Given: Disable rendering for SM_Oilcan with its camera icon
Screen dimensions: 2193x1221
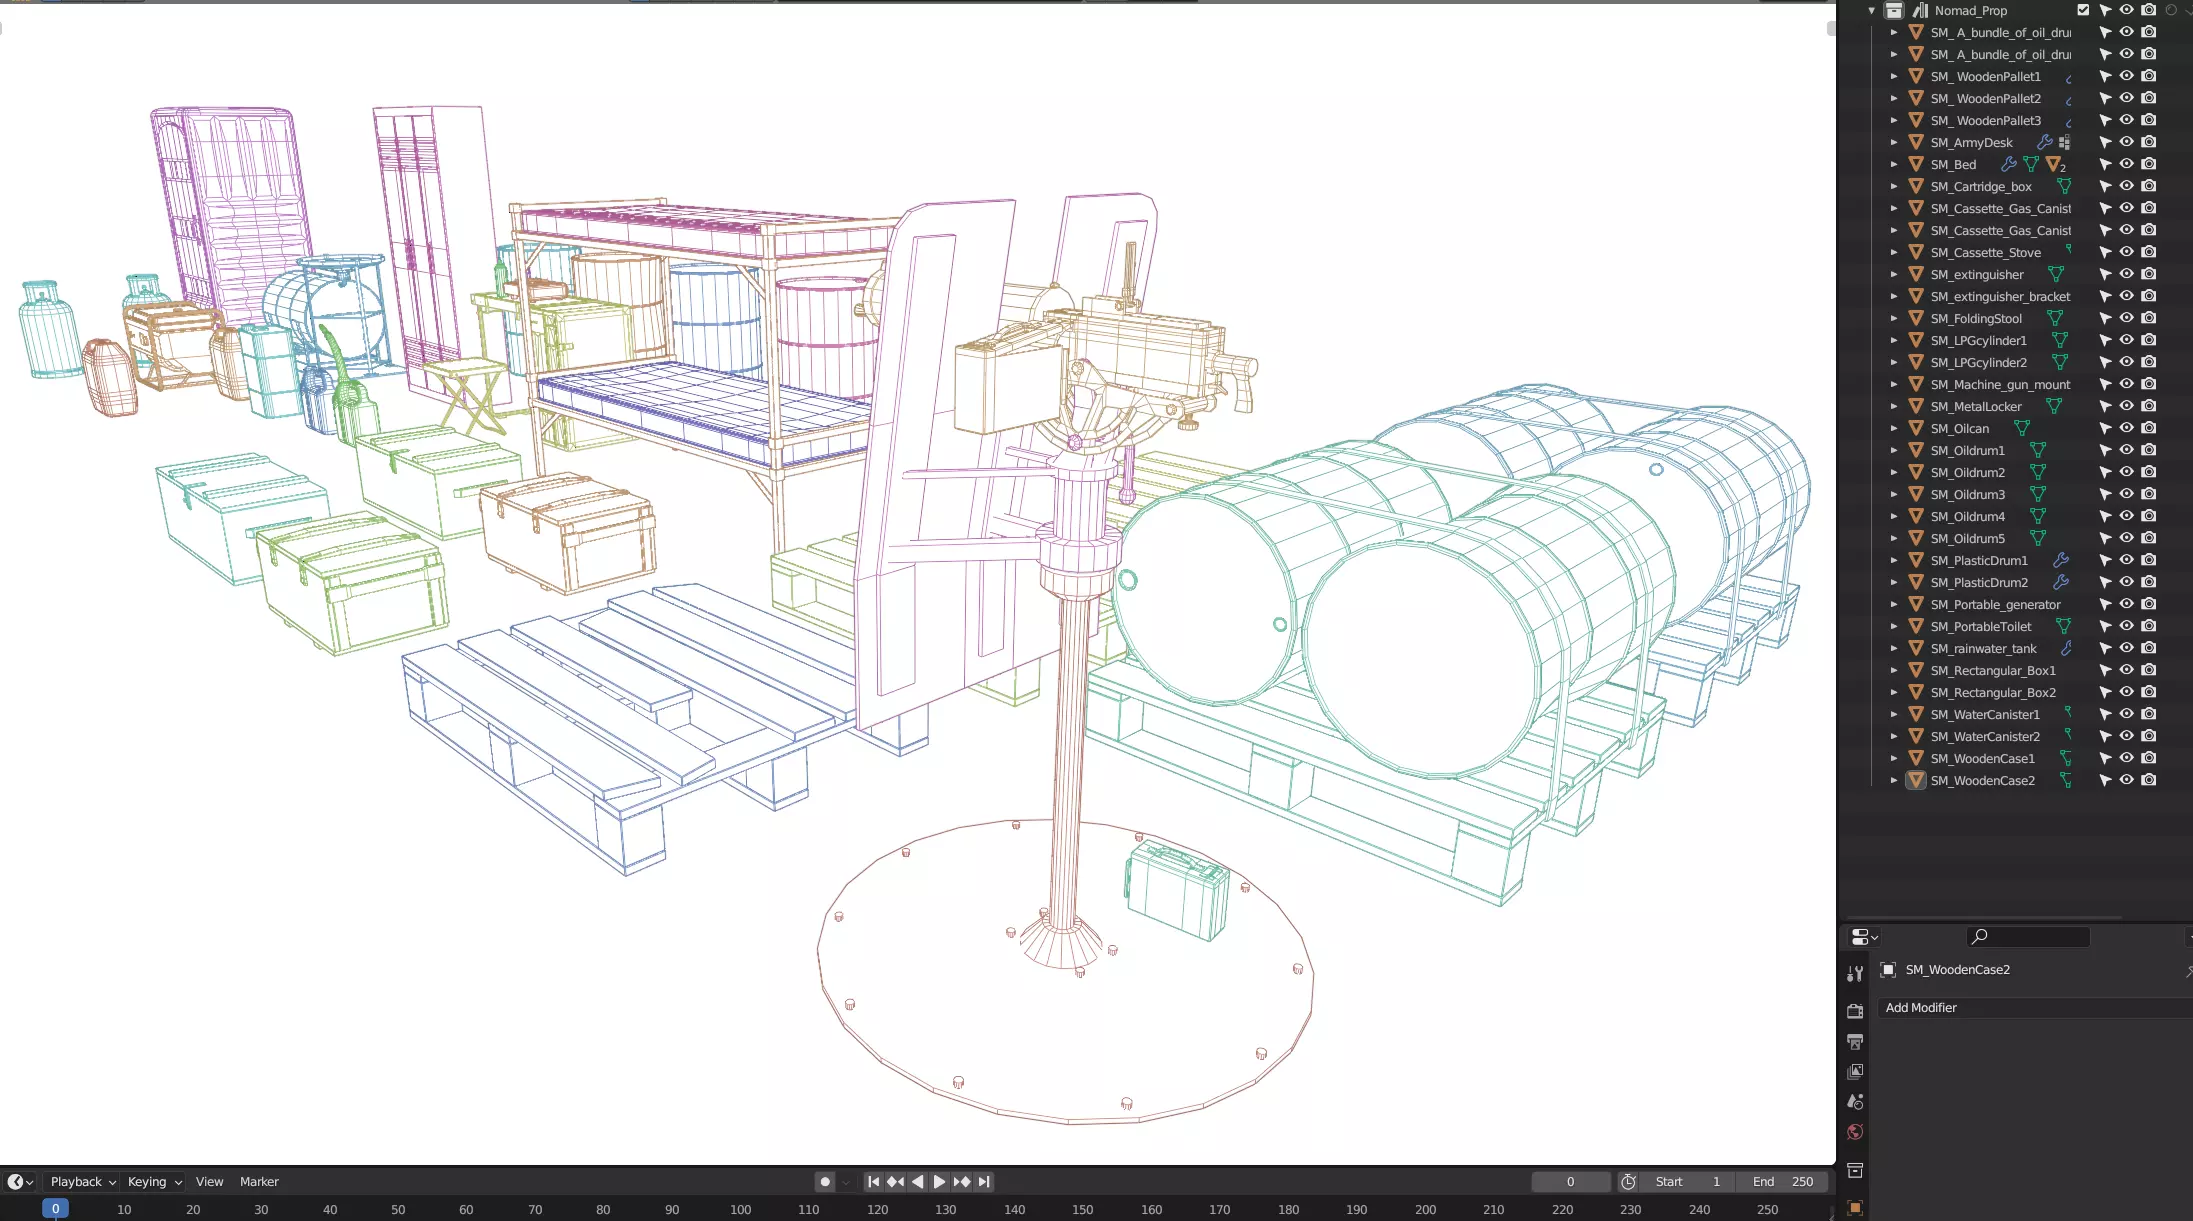Looking at the screenshot, I should 2148,428.
